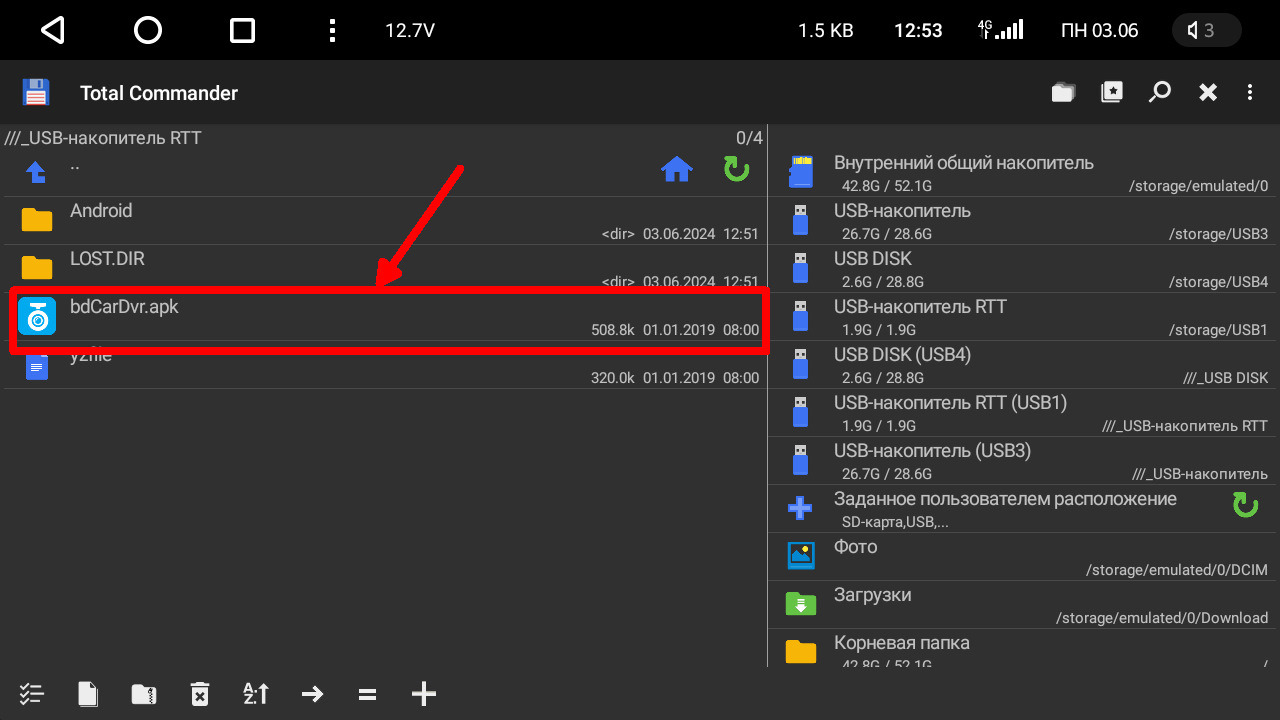Click the Total Commander title text

pos(159,93)
